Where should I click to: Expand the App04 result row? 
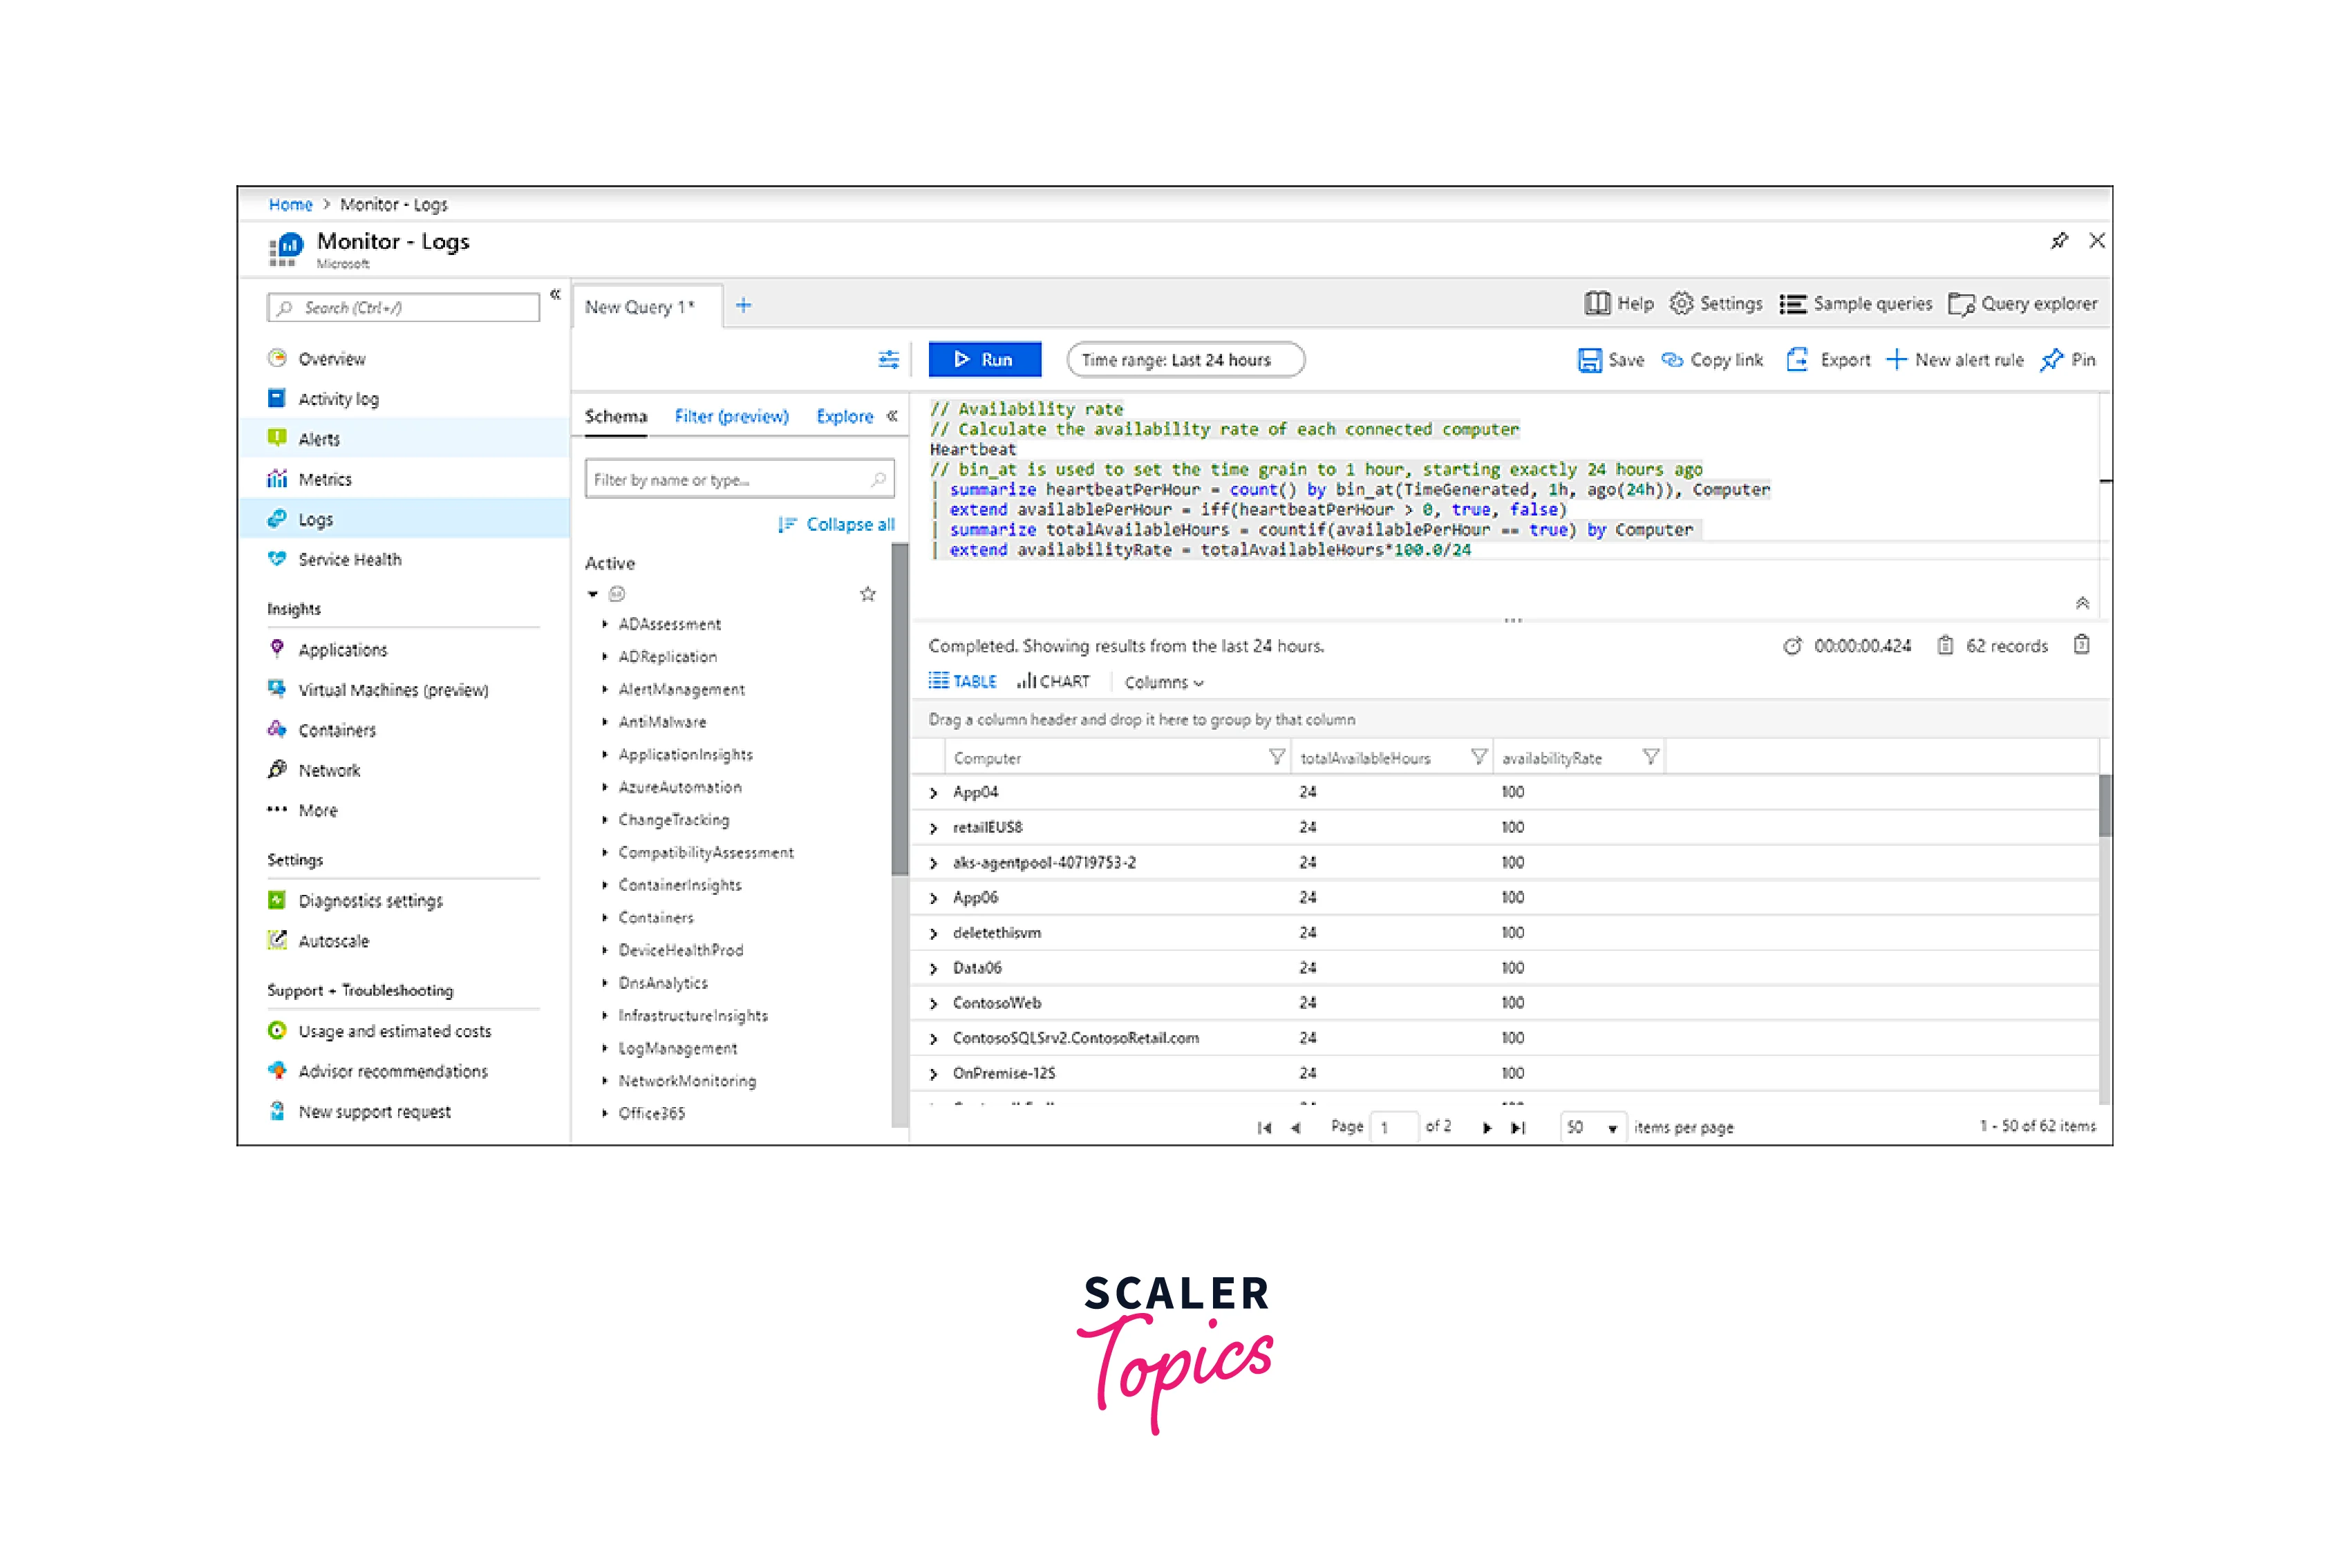click(934, 793)
